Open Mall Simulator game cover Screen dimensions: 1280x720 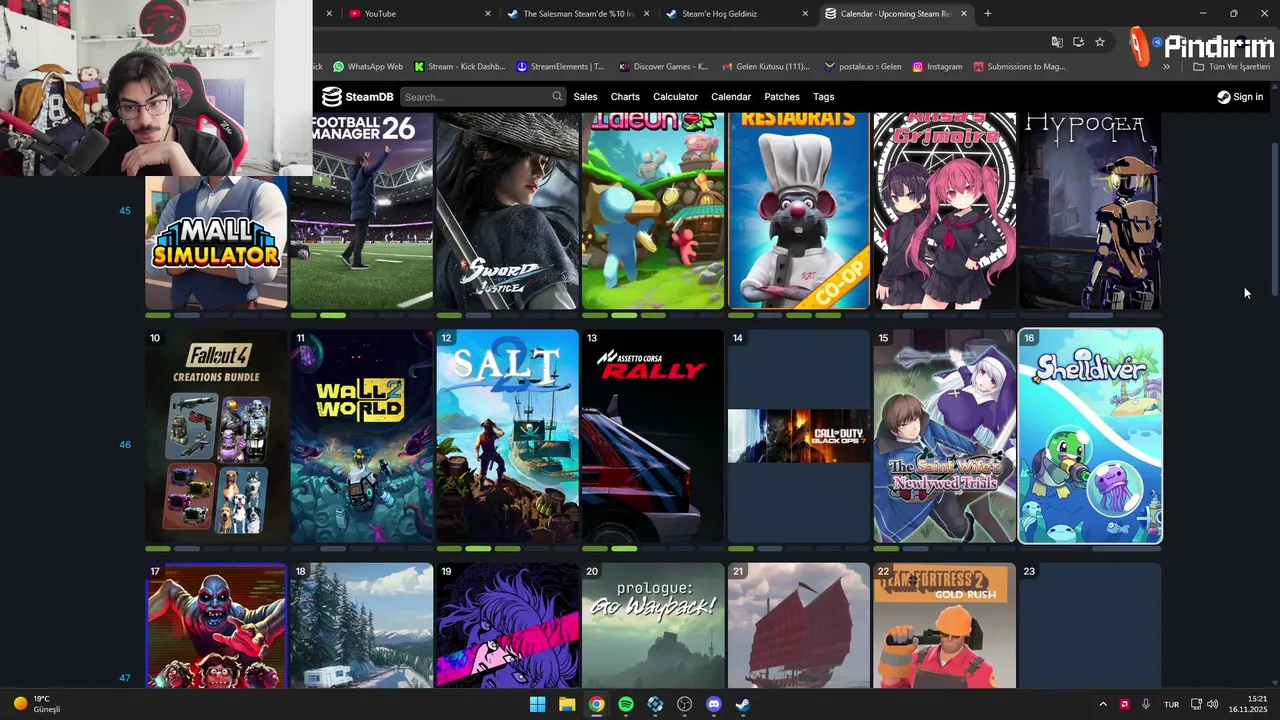tap(216, 243)
